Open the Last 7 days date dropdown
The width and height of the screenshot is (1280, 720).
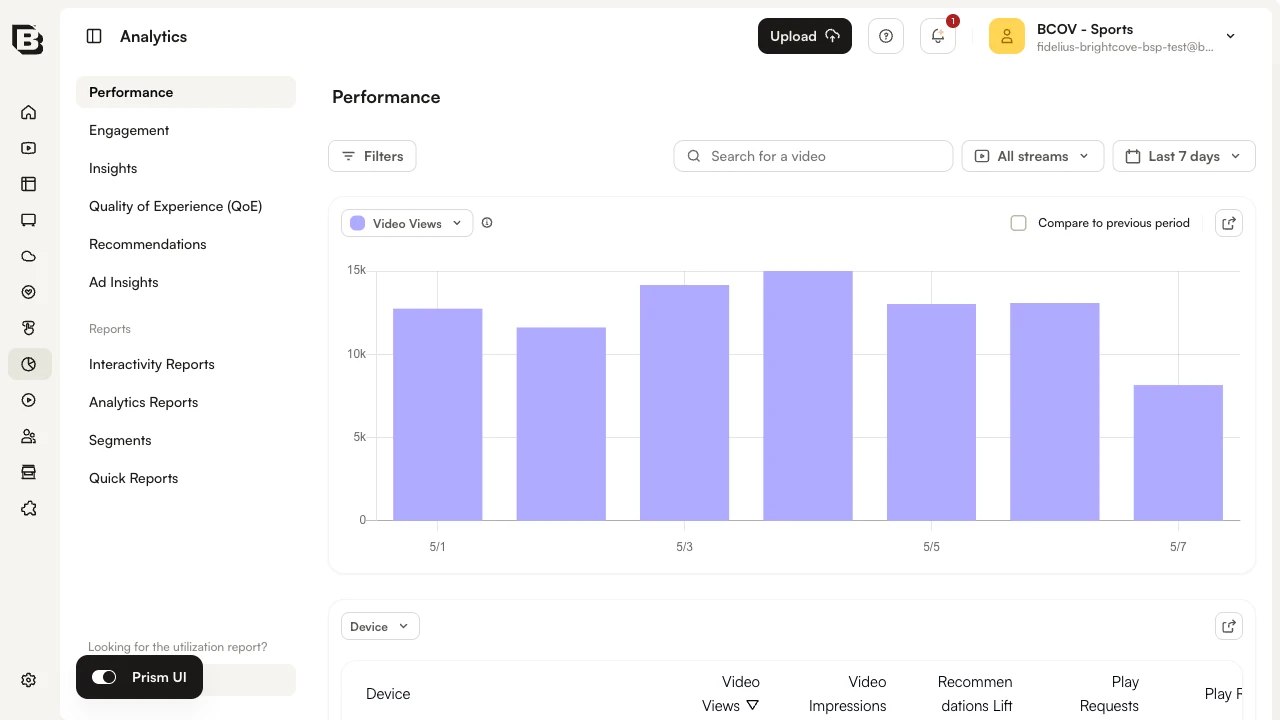1184,156
